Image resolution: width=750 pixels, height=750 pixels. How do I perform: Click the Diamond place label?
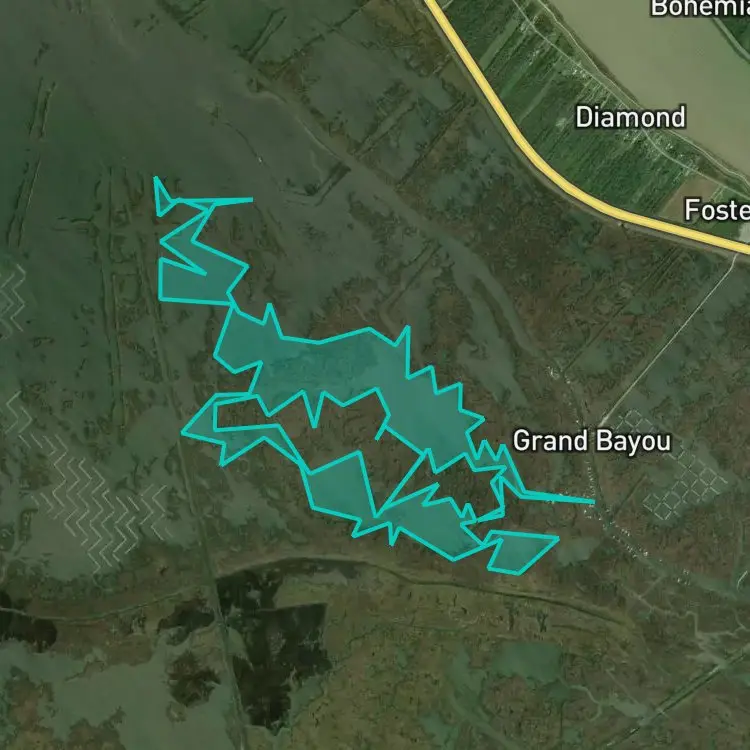click(x=630, y=117)
